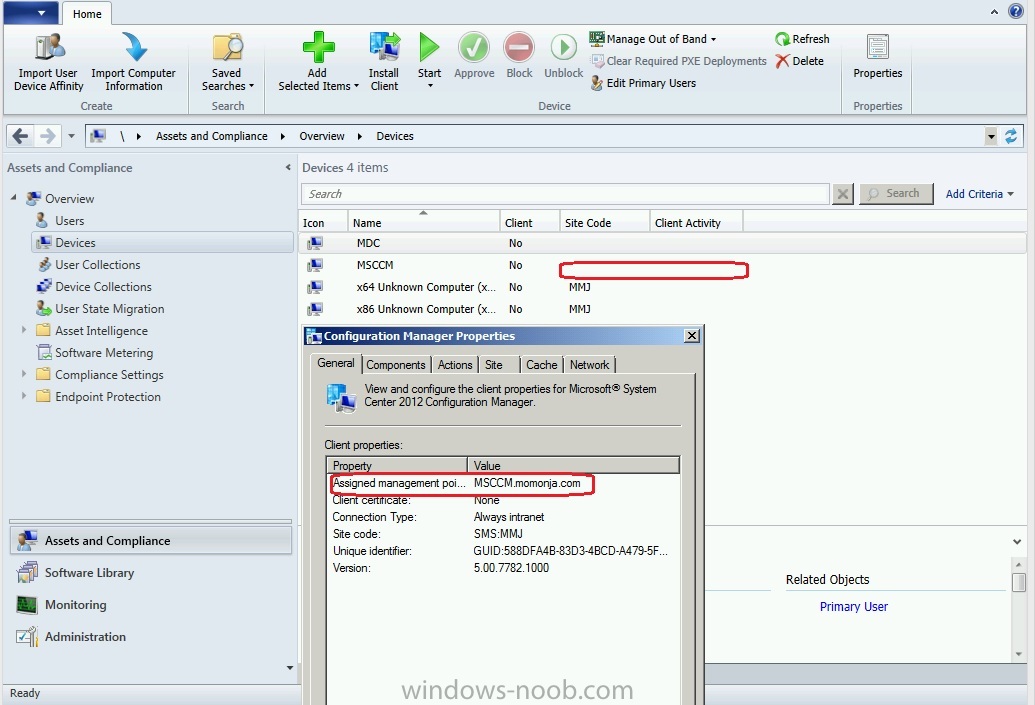Screen dimensions: 1035x705
Task: Expand the Manage Out of Band menu
Action: click(653, 39)
